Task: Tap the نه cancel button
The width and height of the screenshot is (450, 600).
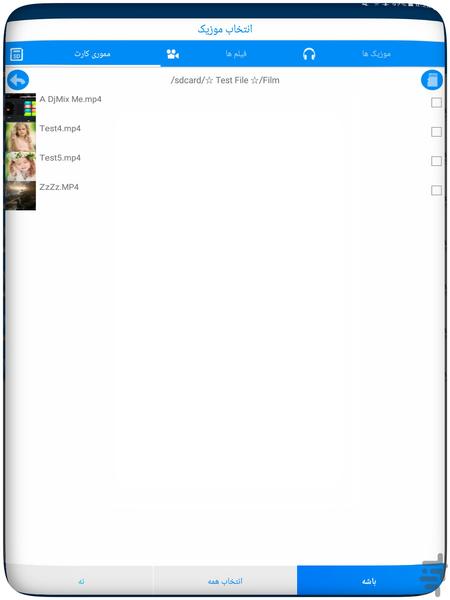Action: pos(81,581)
